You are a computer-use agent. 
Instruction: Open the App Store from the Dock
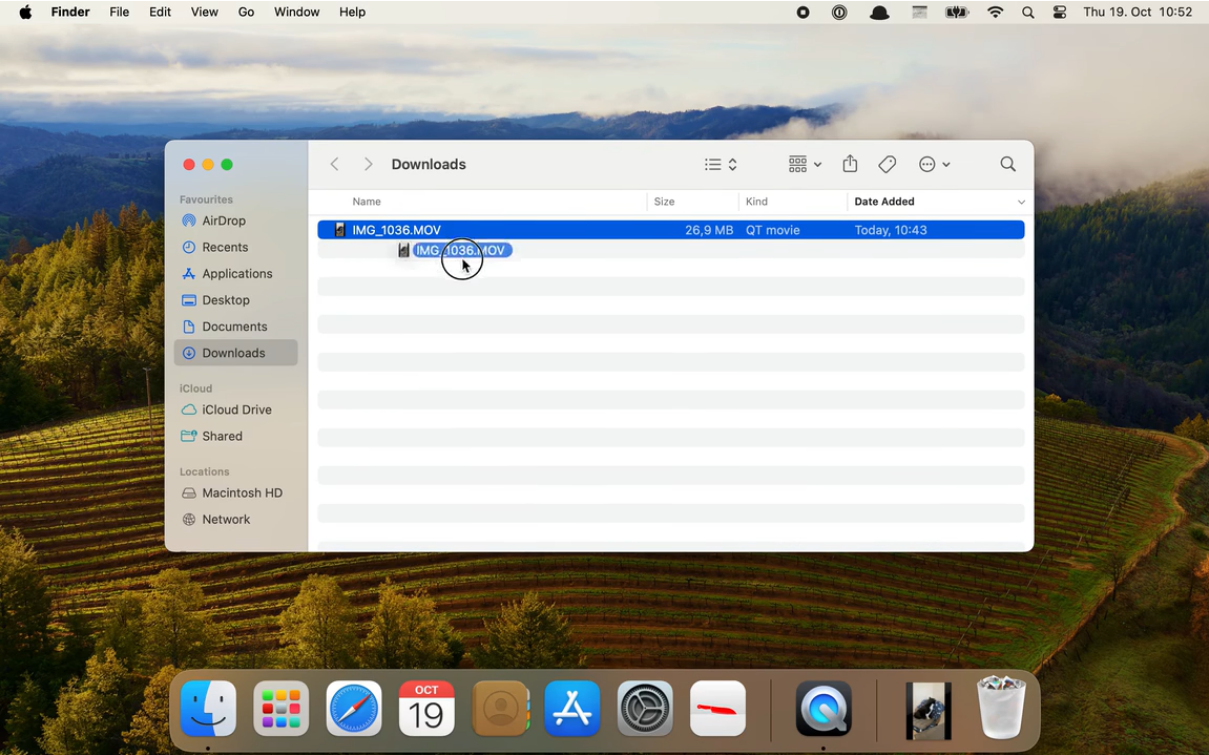pos(572,709)
